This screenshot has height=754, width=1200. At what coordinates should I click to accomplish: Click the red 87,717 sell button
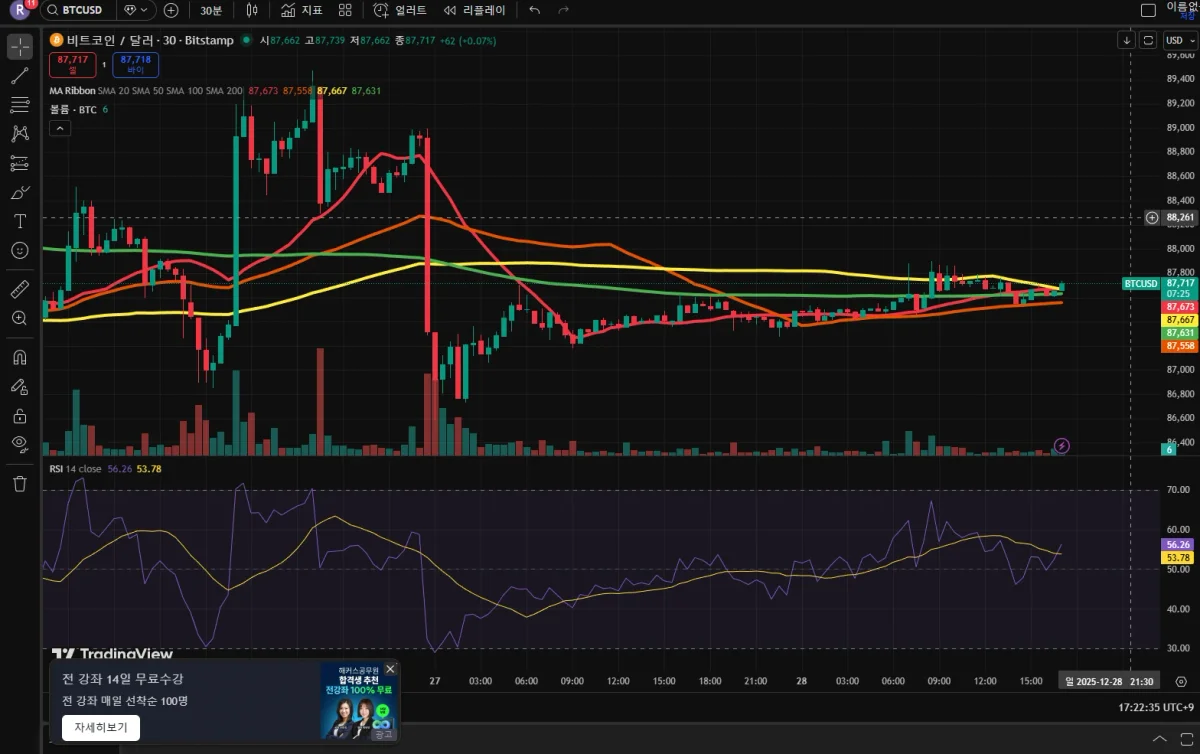73,65
